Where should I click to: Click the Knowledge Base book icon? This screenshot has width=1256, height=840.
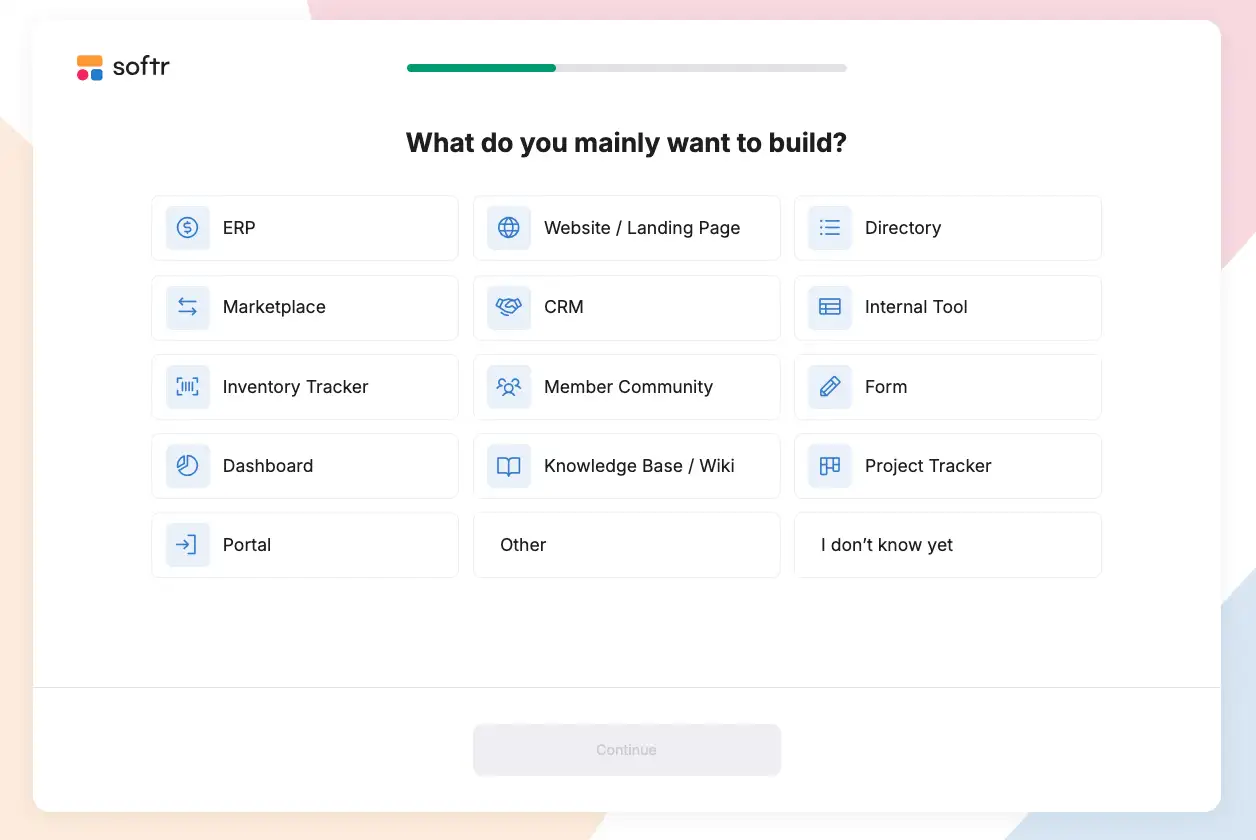509,466
